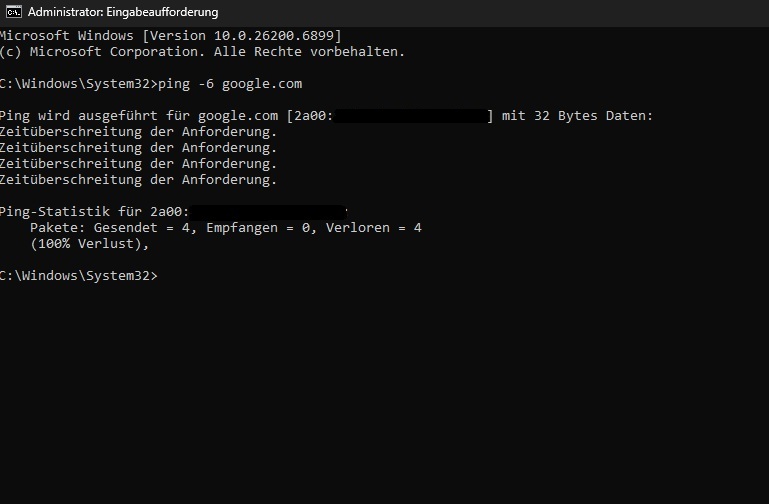Click the 'Empfangen = 0' statistic

[258, 228]
